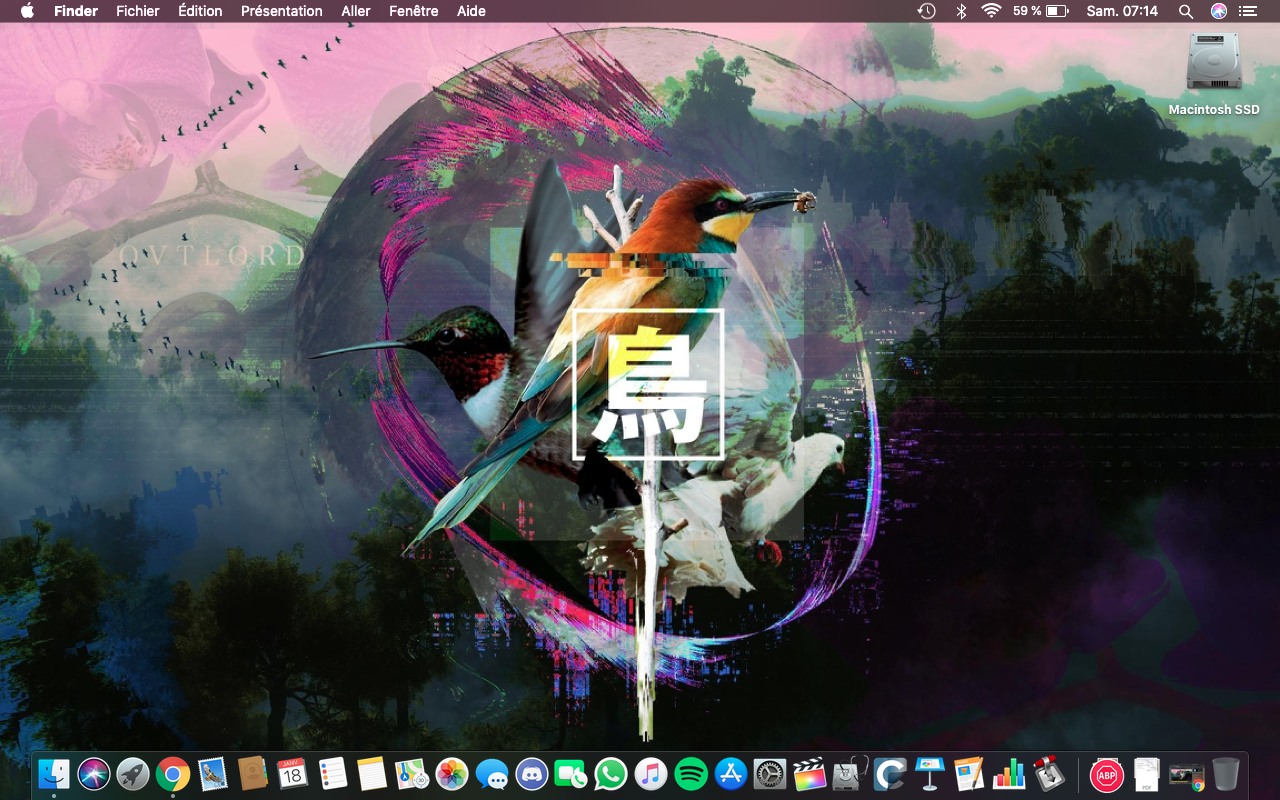Open System Preferences gear
The width and height of the screenshot is (1280, 800).
[x=771, y=773]
